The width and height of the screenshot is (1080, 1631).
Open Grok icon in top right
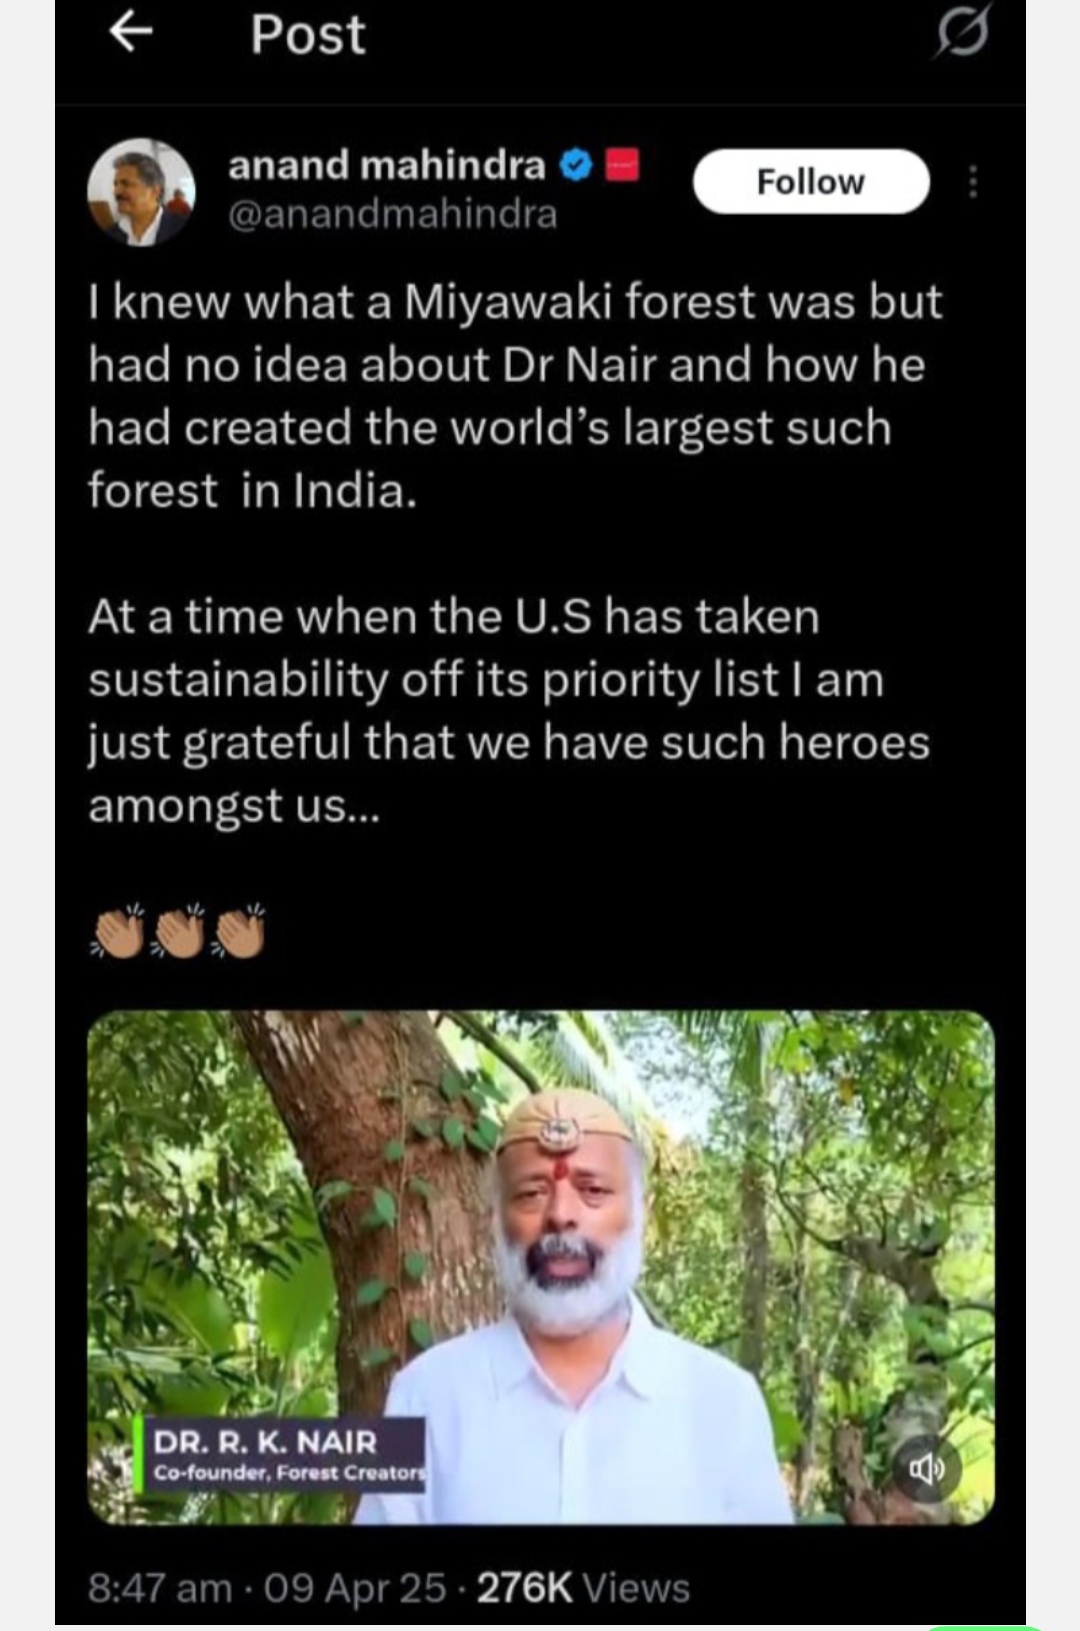tap(962, 32)
